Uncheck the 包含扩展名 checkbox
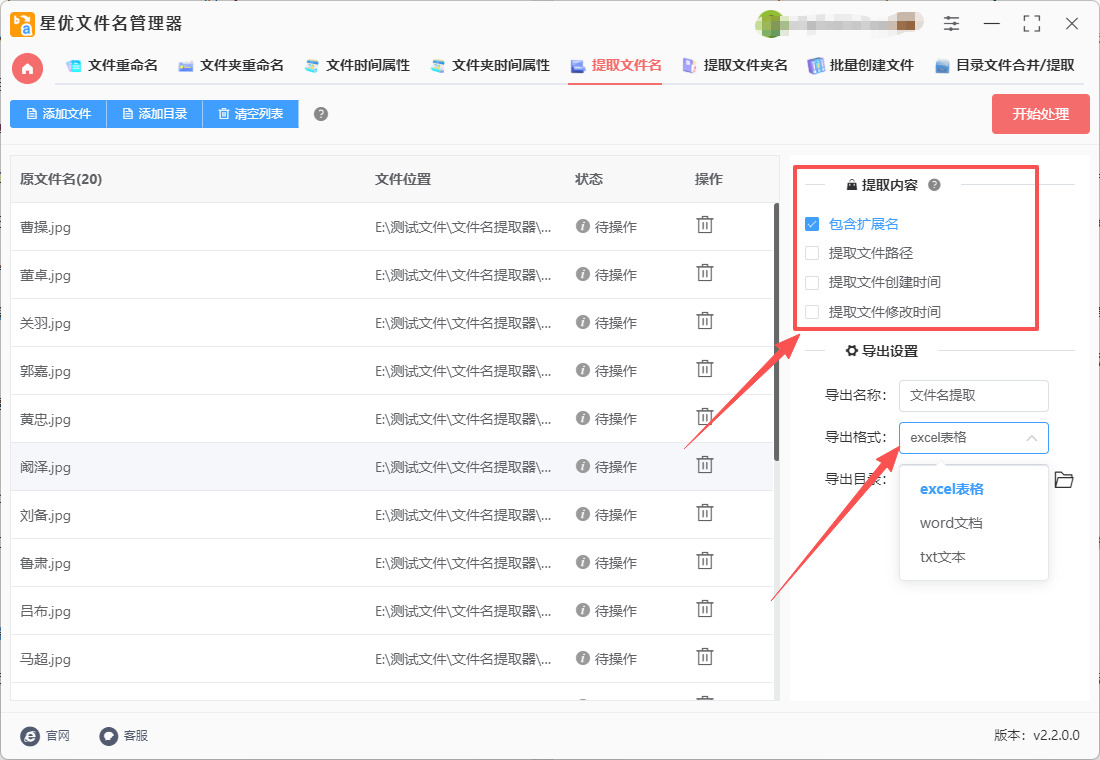Image resolution: width=1100 pixels, height=760 pixels. (x=812, y=224)
